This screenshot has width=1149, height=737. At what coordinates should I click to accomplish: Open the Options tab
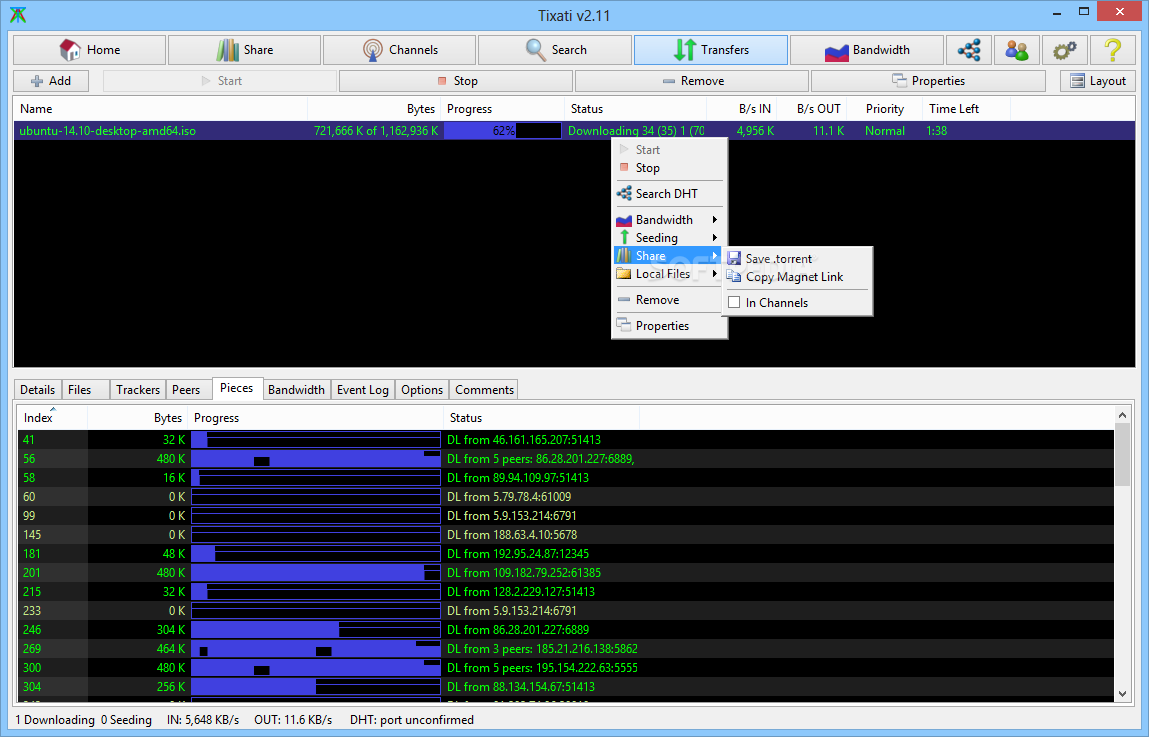coord(422,390)
